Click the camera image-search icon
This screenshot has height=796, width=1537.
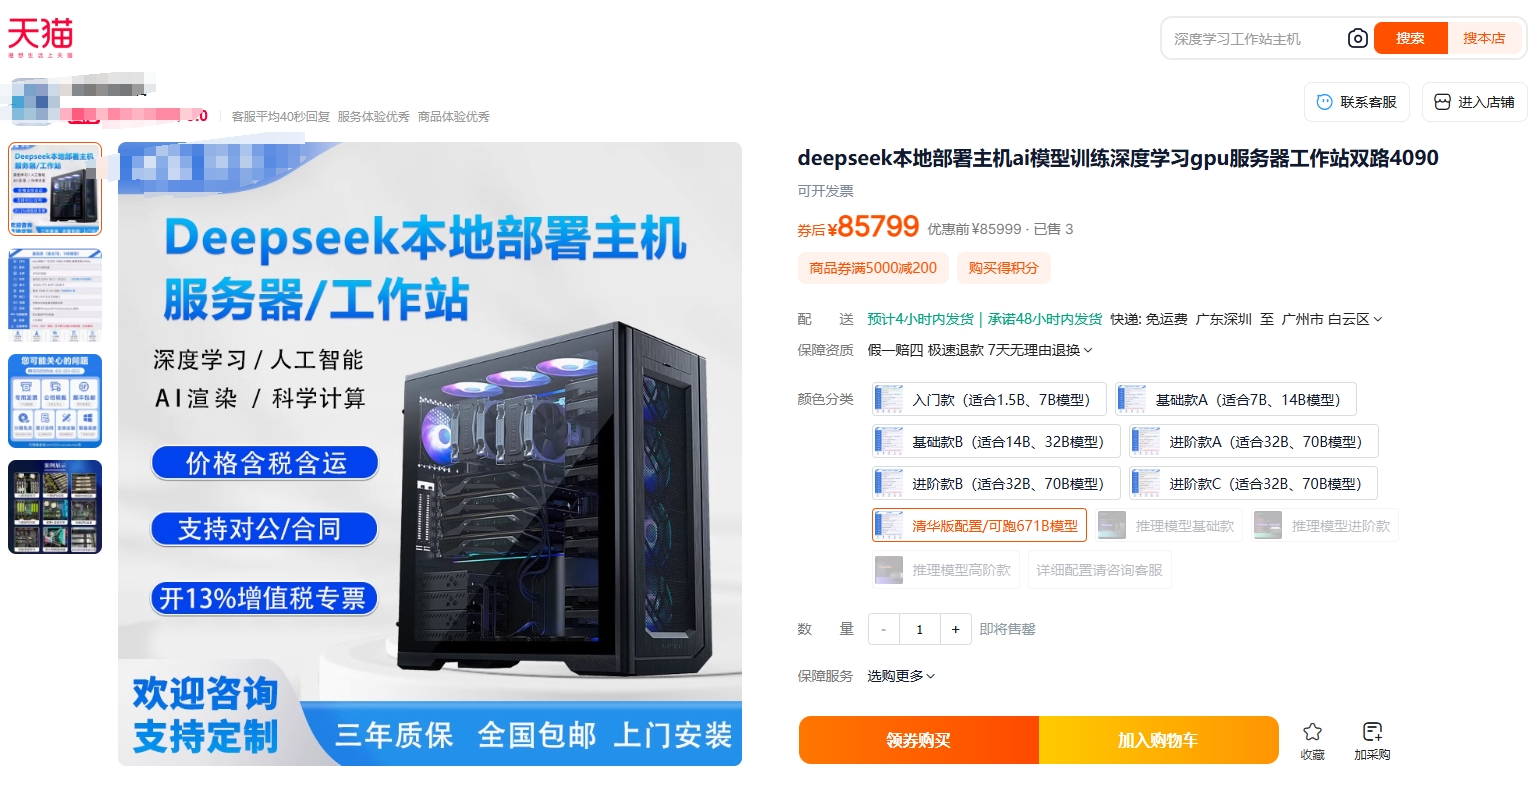[x=1357, y=39]
